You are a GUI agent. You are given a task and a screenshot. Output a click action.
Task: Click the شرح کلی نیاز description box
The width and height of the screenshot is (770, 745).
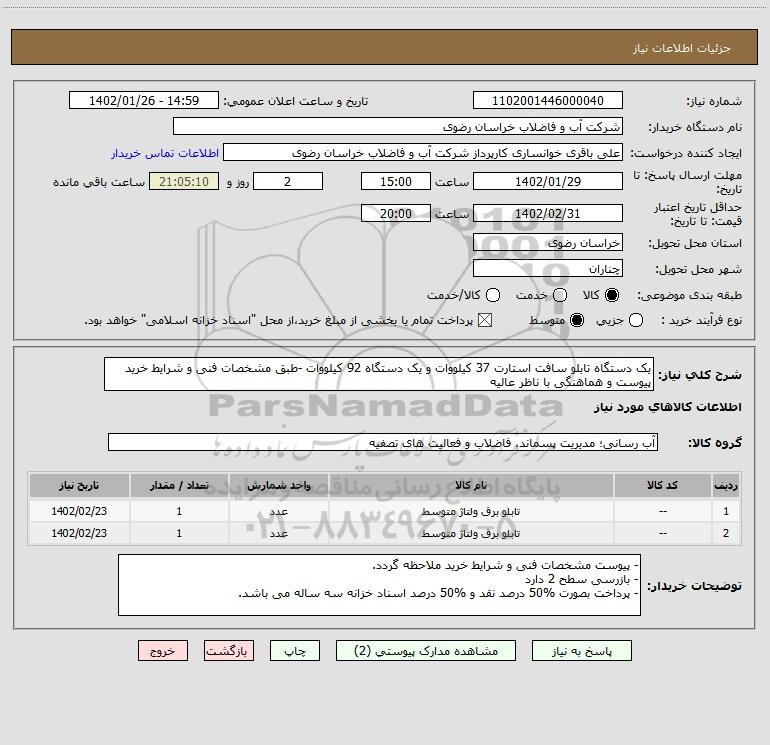coord(379,374)
